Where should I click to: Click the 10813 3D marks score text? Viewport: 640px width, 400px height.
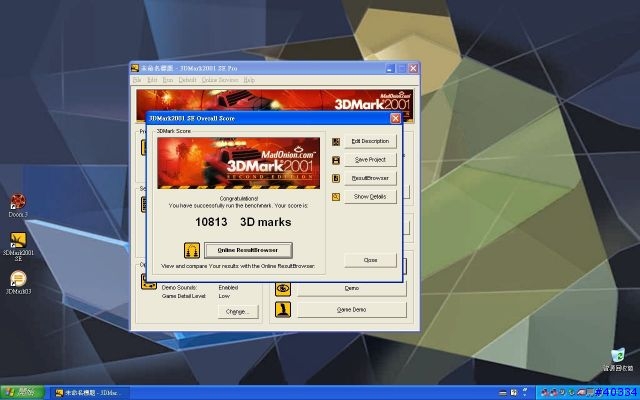click(243, 222)
